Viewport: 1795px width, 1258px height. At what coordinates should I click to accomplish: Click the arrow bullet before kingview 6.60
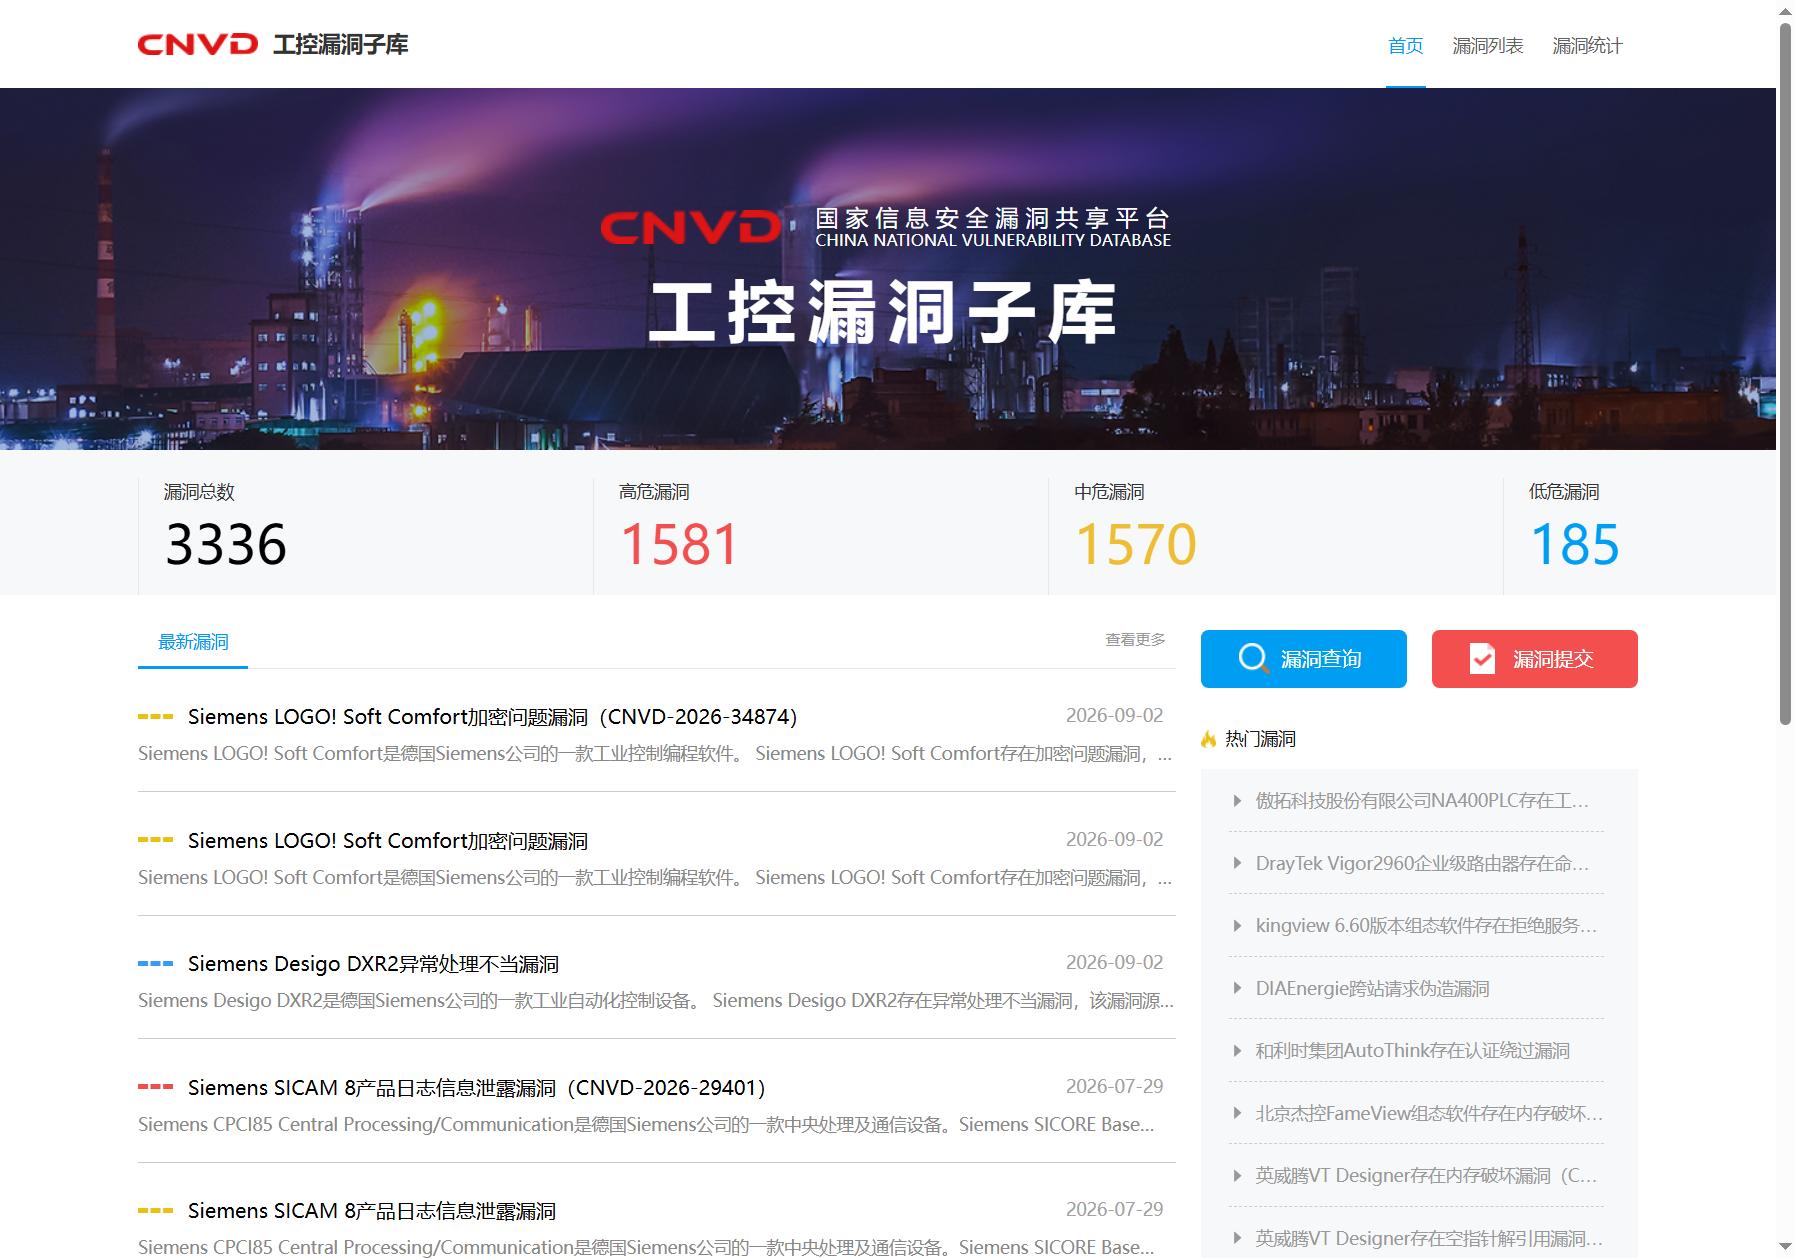[x=1237, y=926]
